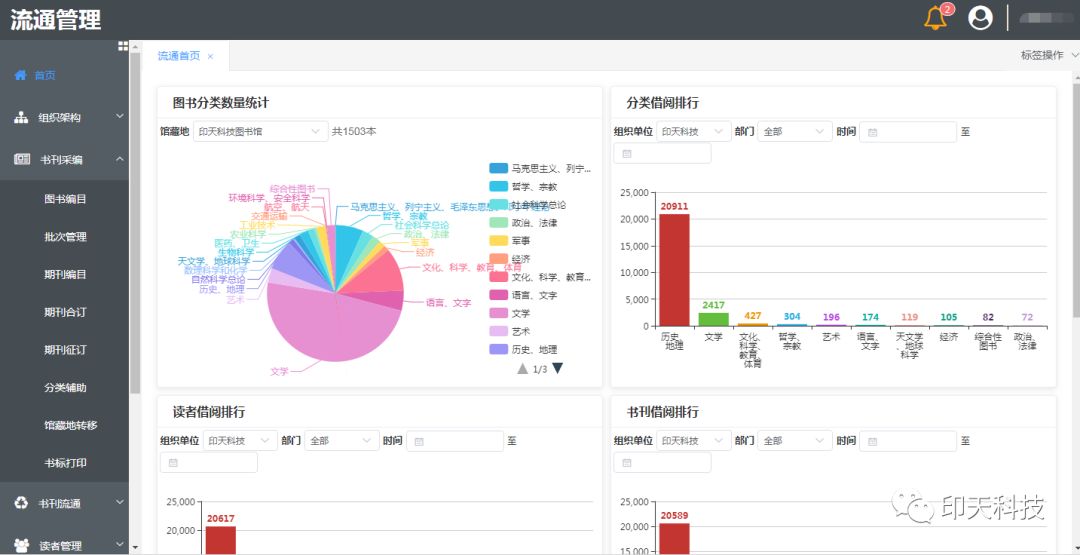
Task: Toggle 文学 legend entry
Action: [x=510, y=313]
